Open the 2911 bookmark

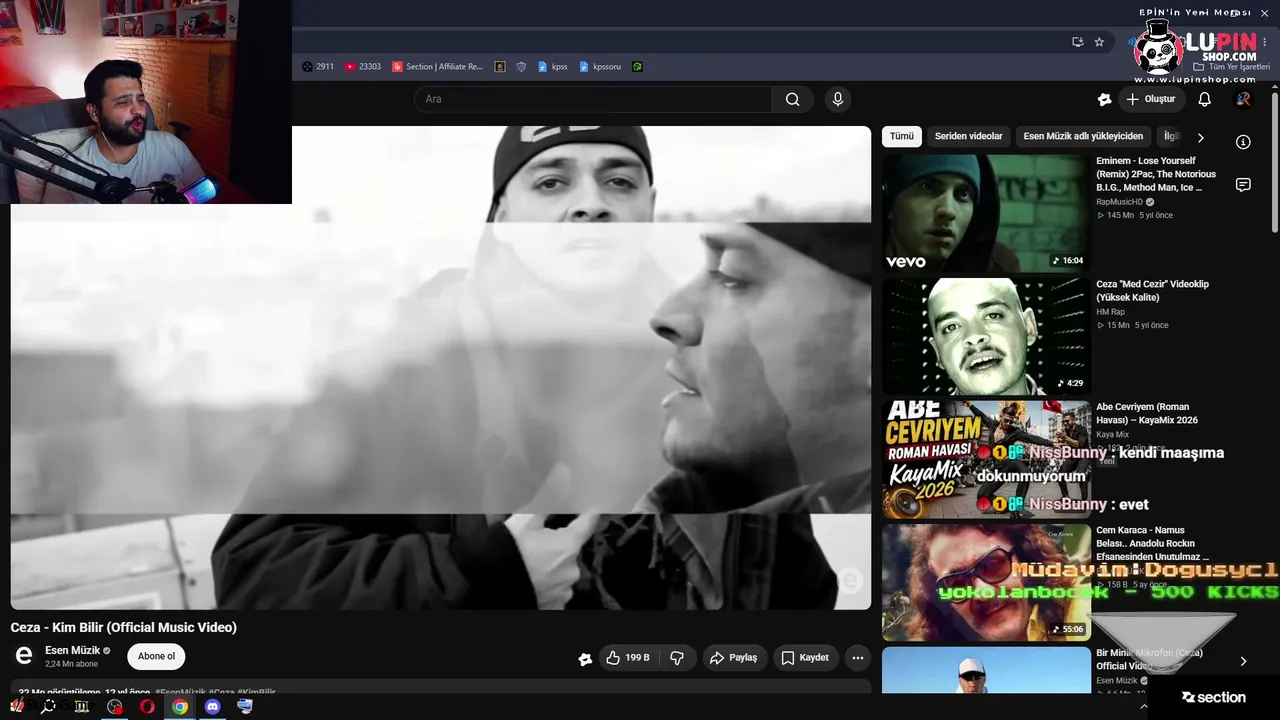[x=318, y=67]
